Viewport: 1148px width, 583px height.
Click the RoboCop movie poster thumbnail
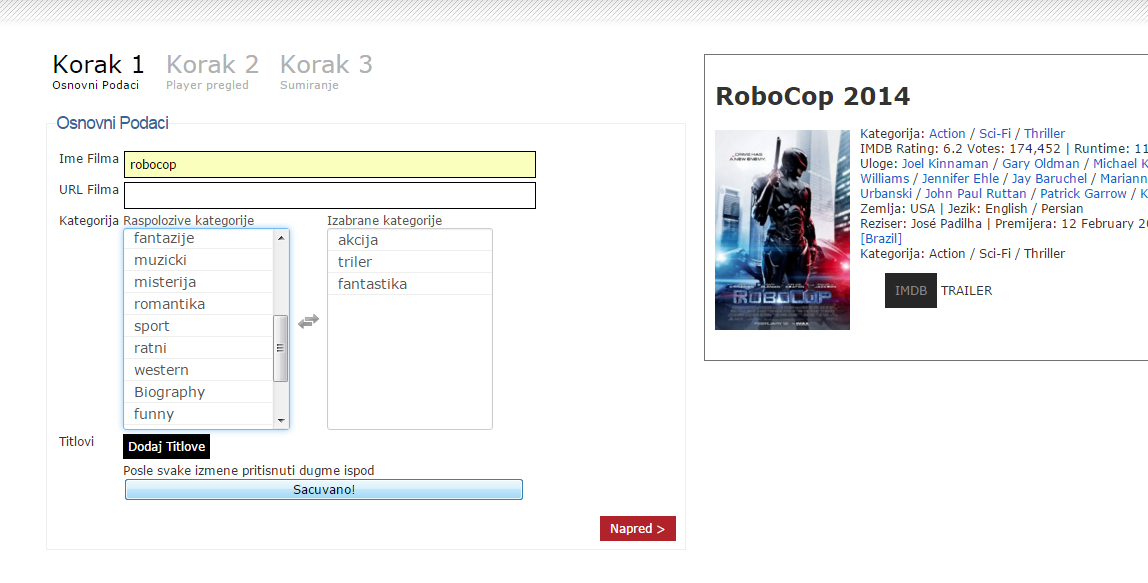click(782, 230)
